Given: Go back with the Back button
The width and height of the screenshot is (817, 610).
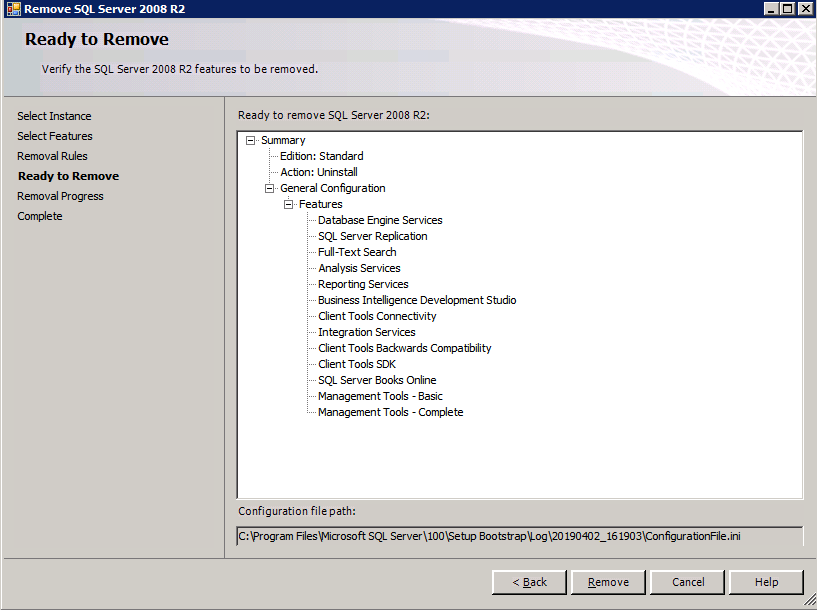Looking at the screenshot, I should [x=529, y=582].
